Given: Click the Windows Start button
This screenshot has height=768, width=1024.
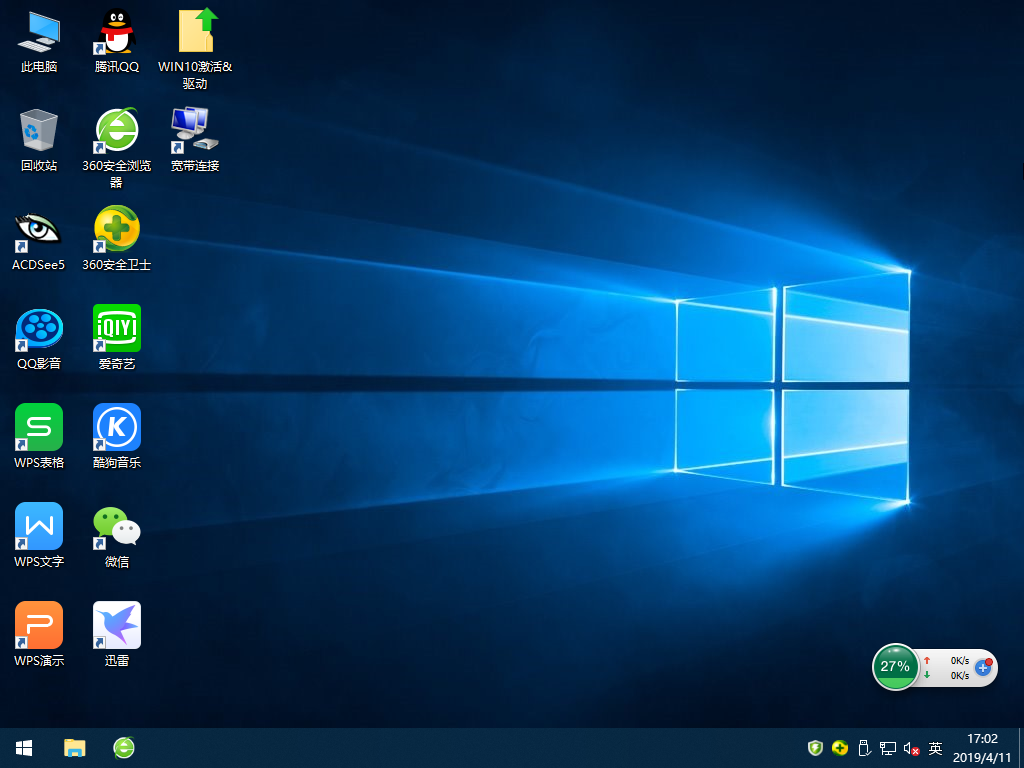Looking at the screenshot, I should [x=24, y=747].
